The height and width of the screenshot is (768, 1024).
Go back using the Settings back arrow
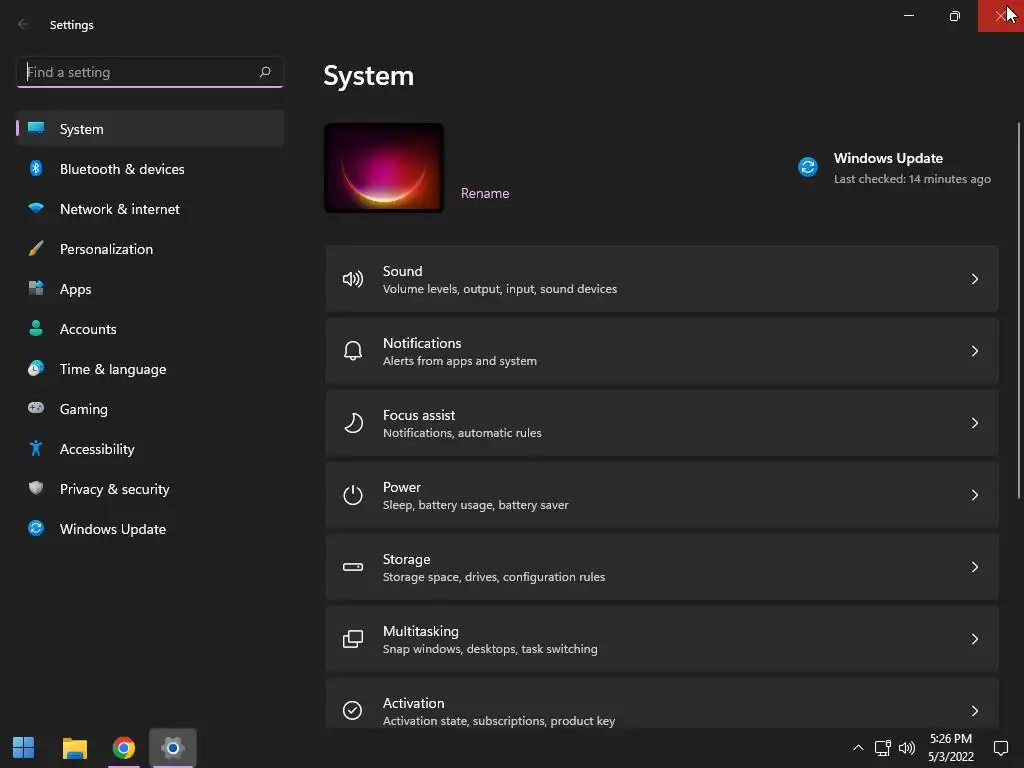point(23,24)
